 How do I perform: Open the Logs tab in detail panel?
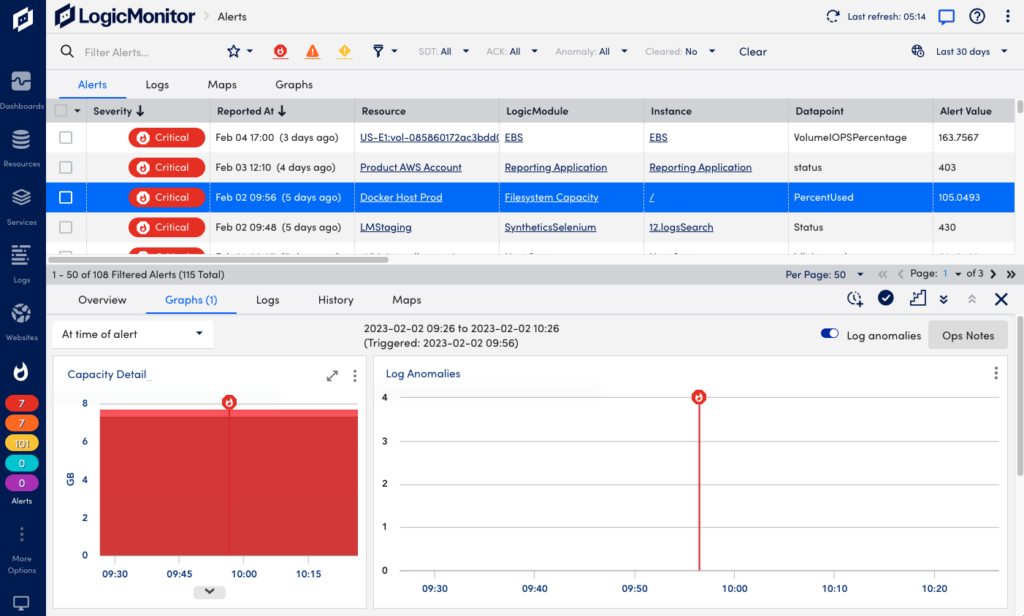(268, 300)
